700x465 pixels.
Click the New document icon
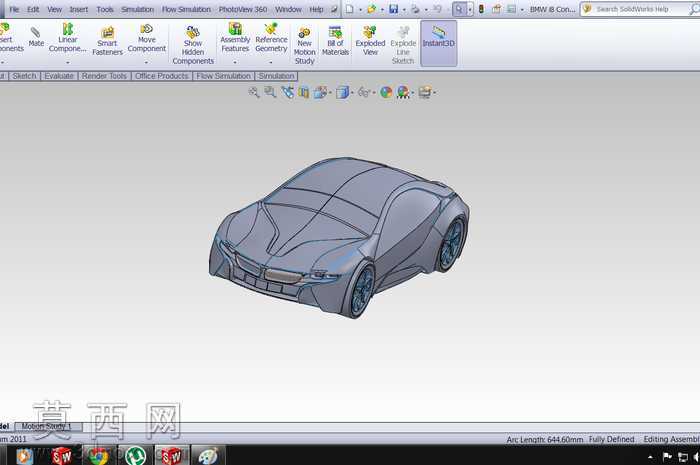(x=350, y=9)
